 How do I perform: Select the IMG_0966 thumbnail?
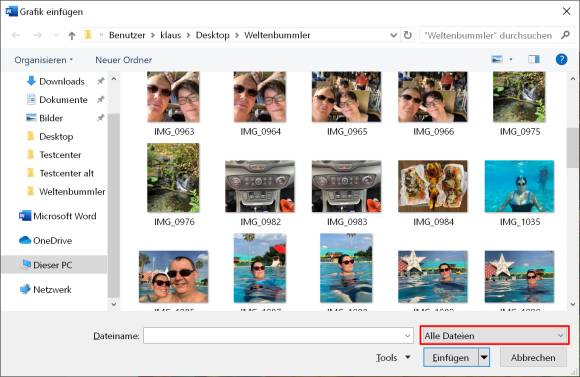click(x=433, y=97)
